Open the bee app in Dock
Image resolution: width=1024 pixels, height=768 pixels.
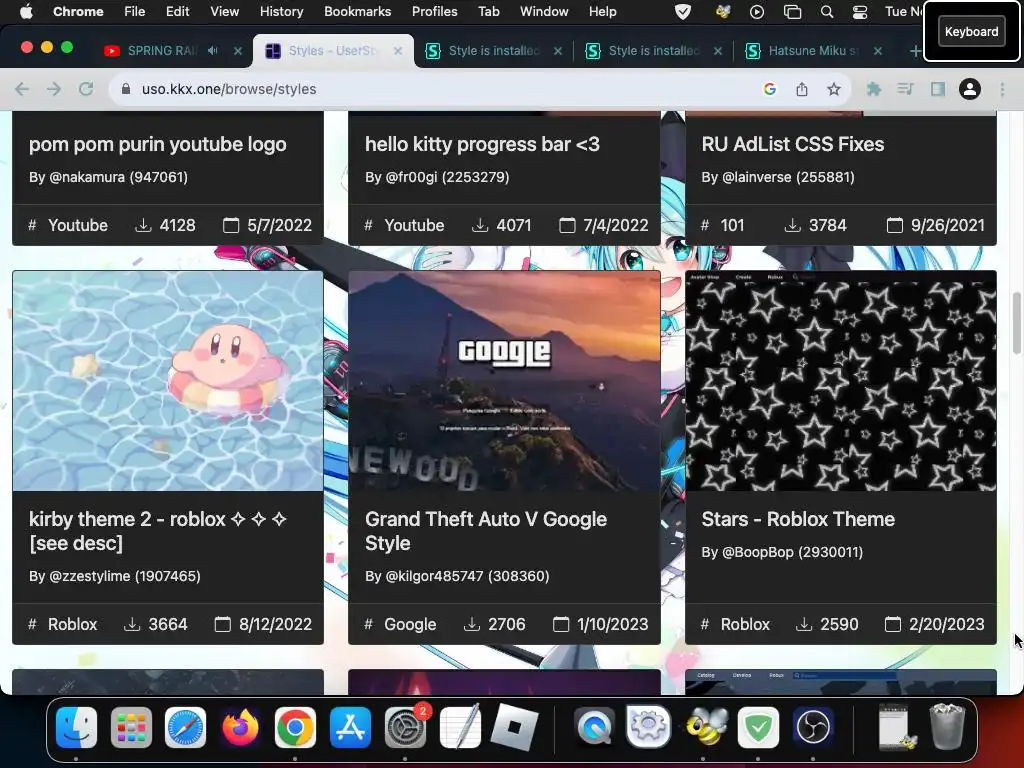pyautogui.click(x=705, y=727)
